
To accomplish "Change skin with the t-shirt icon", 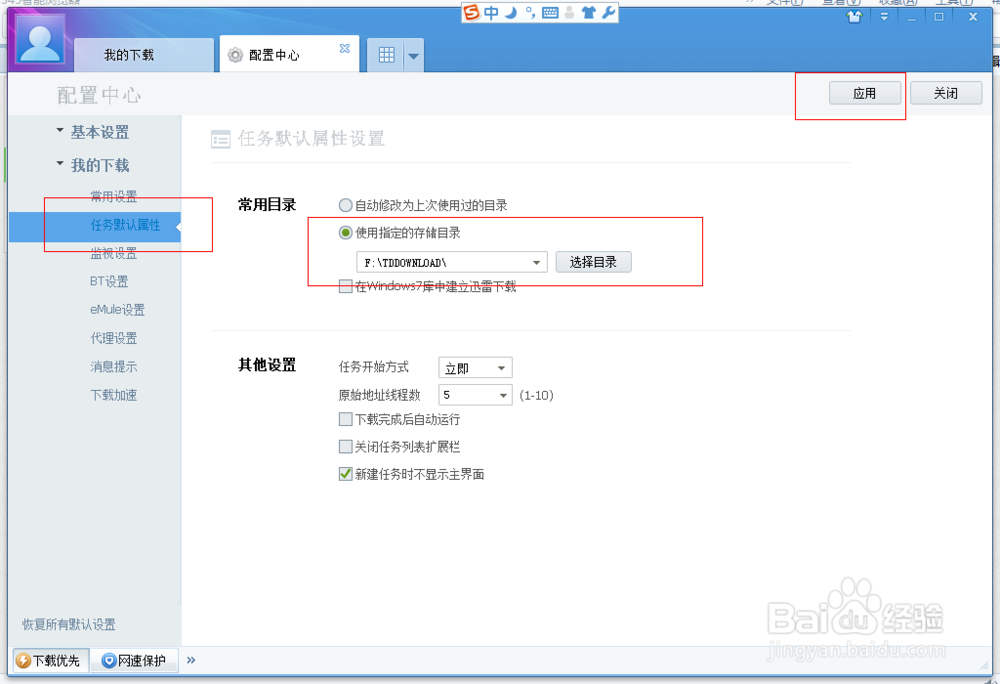I will tap(590, 13).
